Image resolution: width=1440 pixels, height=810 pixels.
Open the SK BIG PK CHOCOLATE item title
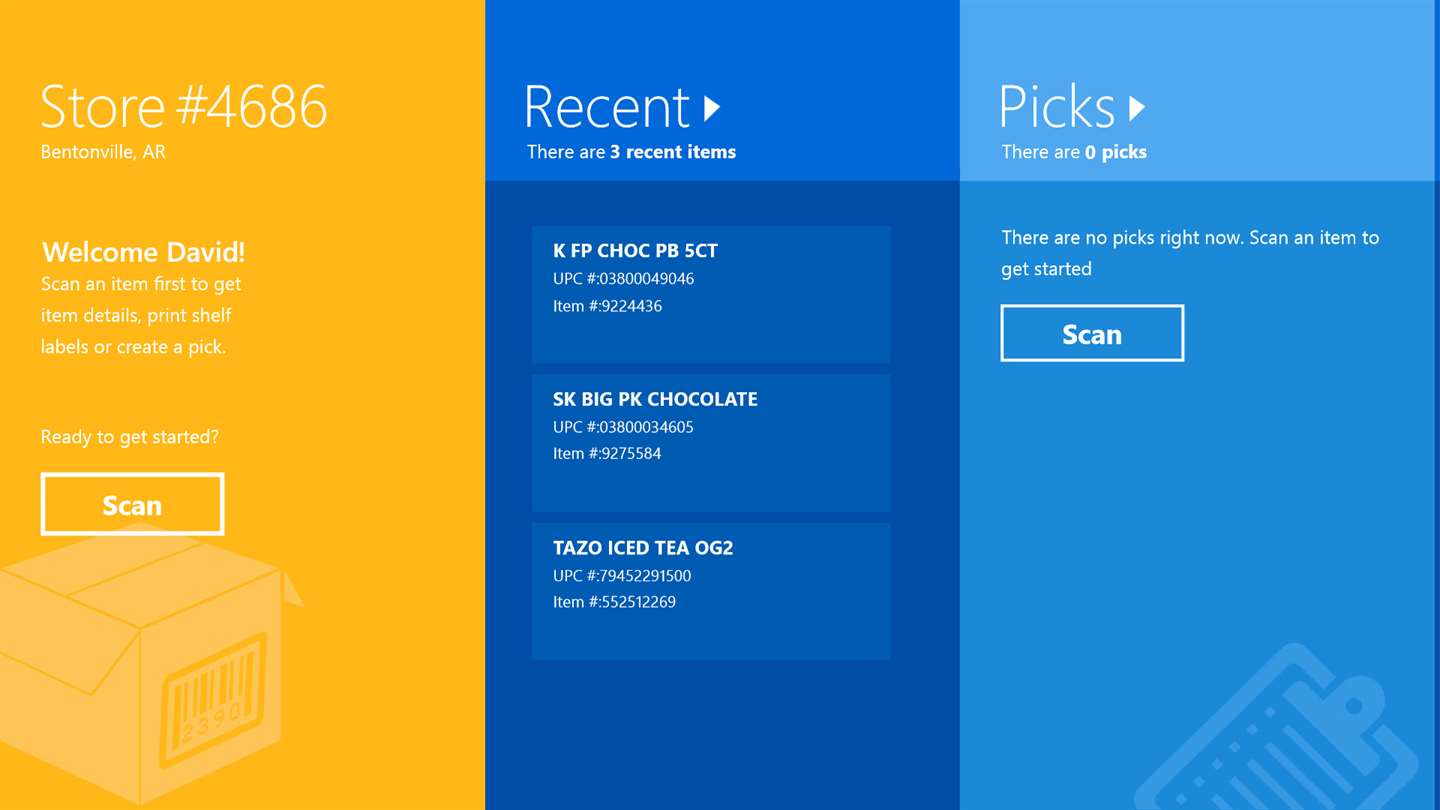pos(655,399)
